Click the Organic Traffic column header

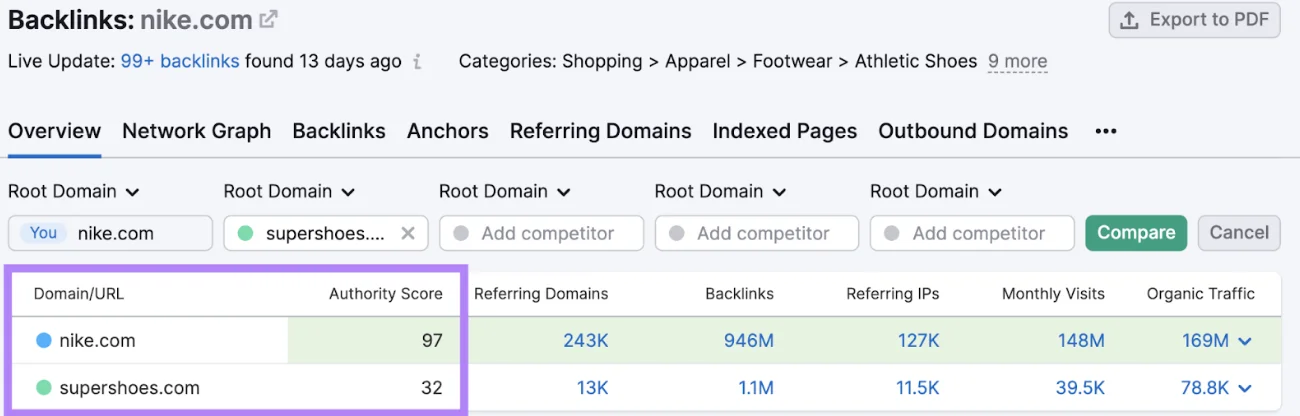click(1201, 294)
